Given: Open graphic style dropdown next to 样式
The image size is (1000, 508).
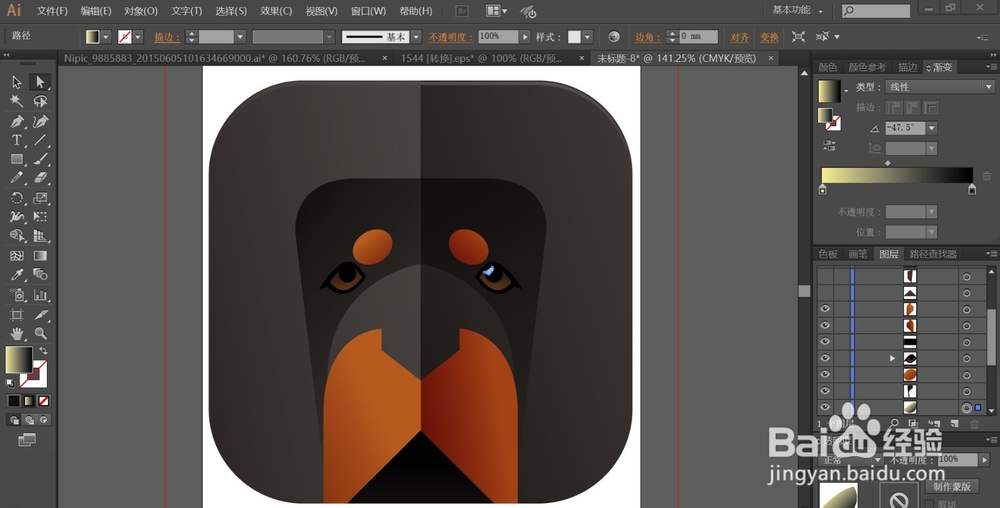Looking at the screenshot, I should tap(587, 37).
